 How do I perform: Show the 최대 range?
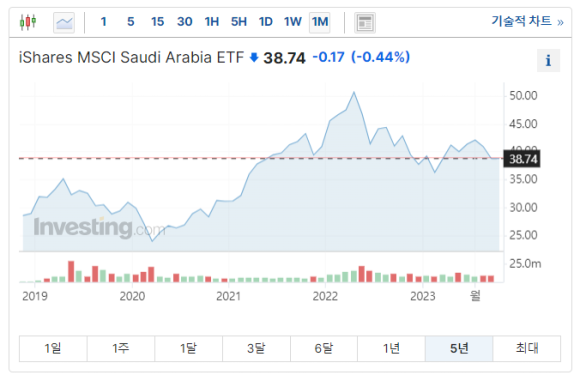(x=527, y=348)
